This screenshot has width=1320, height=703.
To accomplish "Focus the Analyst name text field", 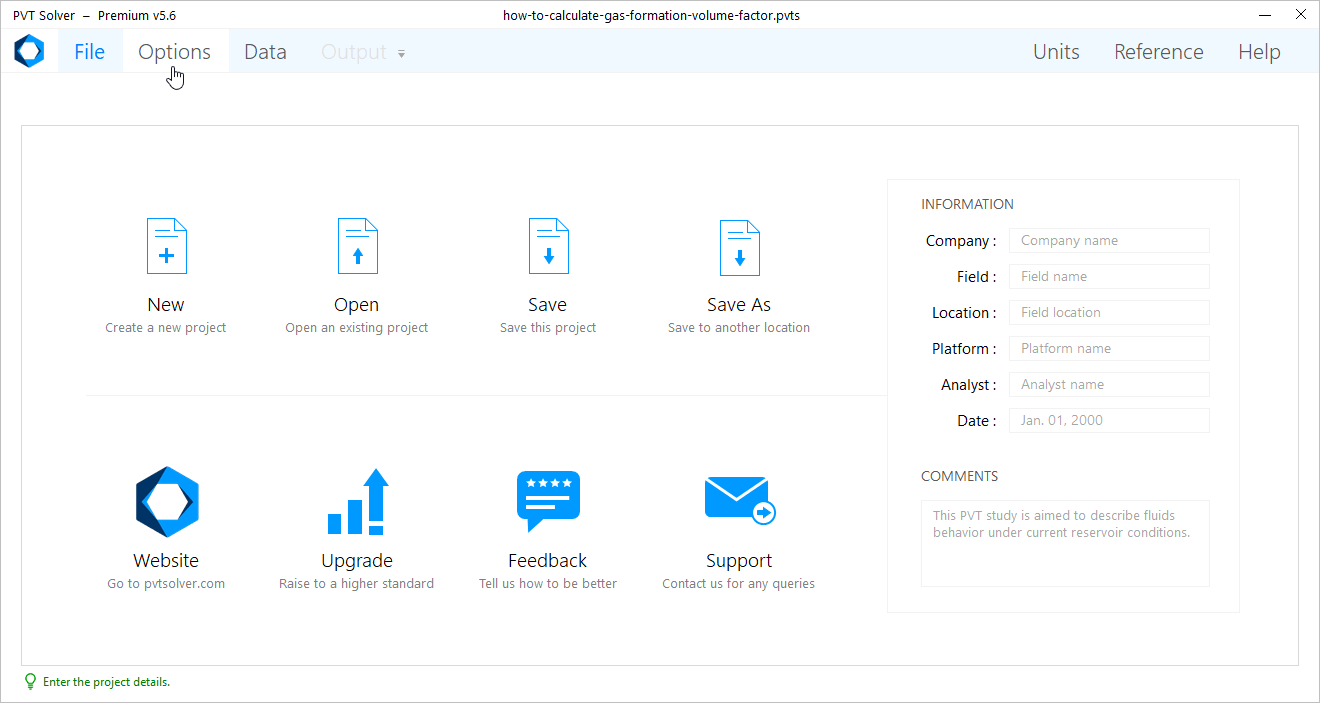I will click(1109, 384).
